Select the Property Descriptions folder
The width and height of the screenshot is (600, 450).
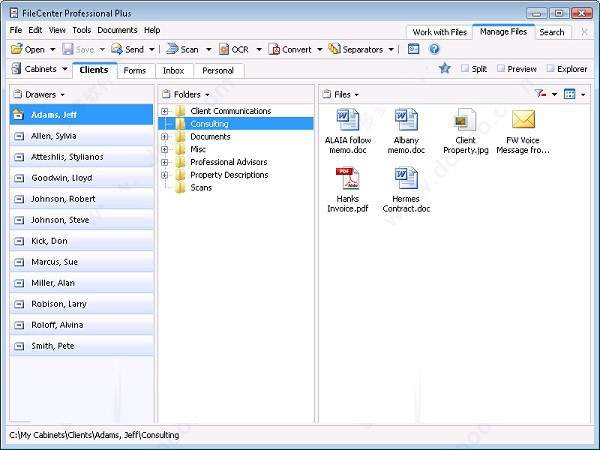coord(229,175)
